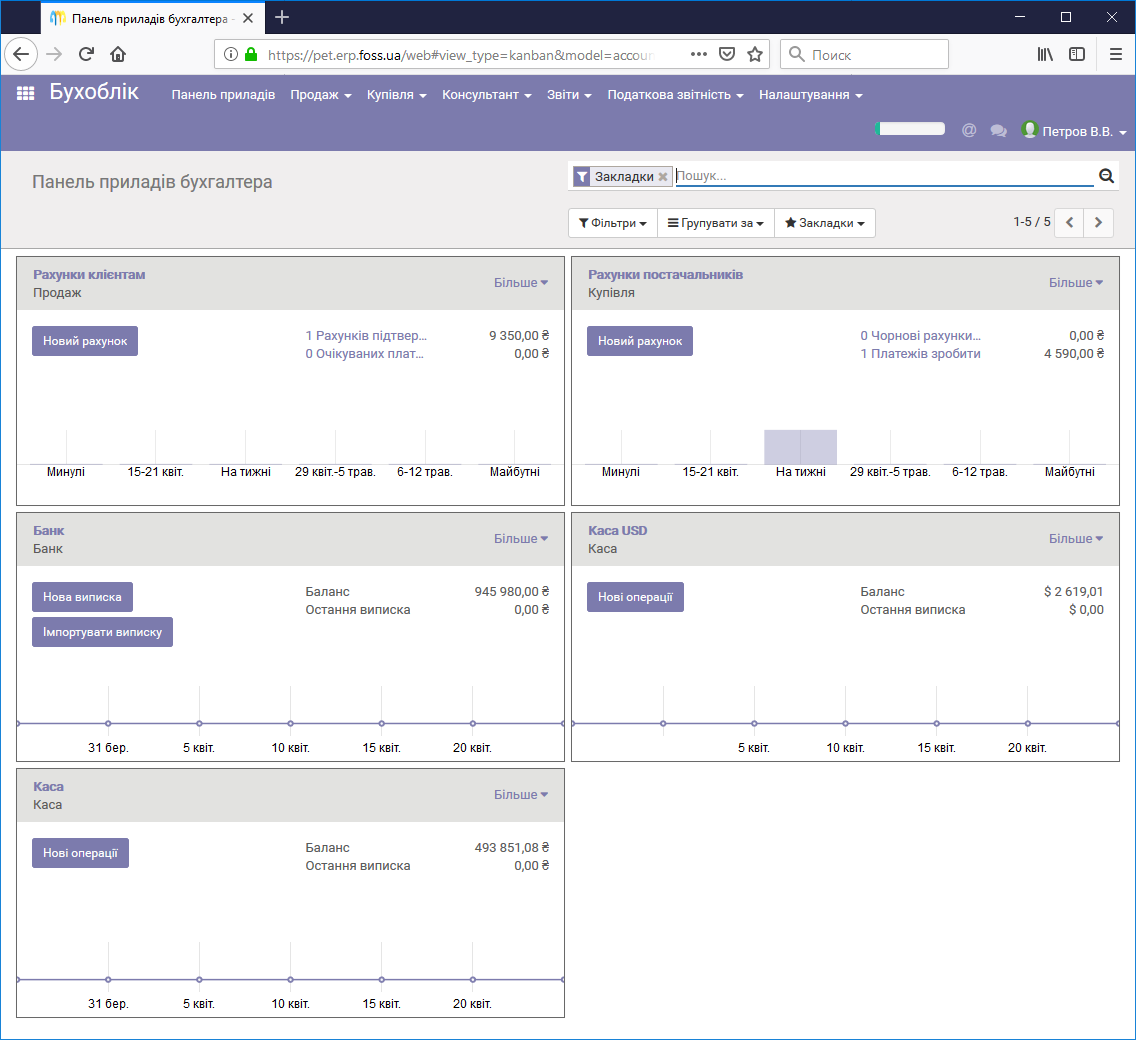
Task: Click Нові операції in Каса USD card
Action: coord(635,597)
